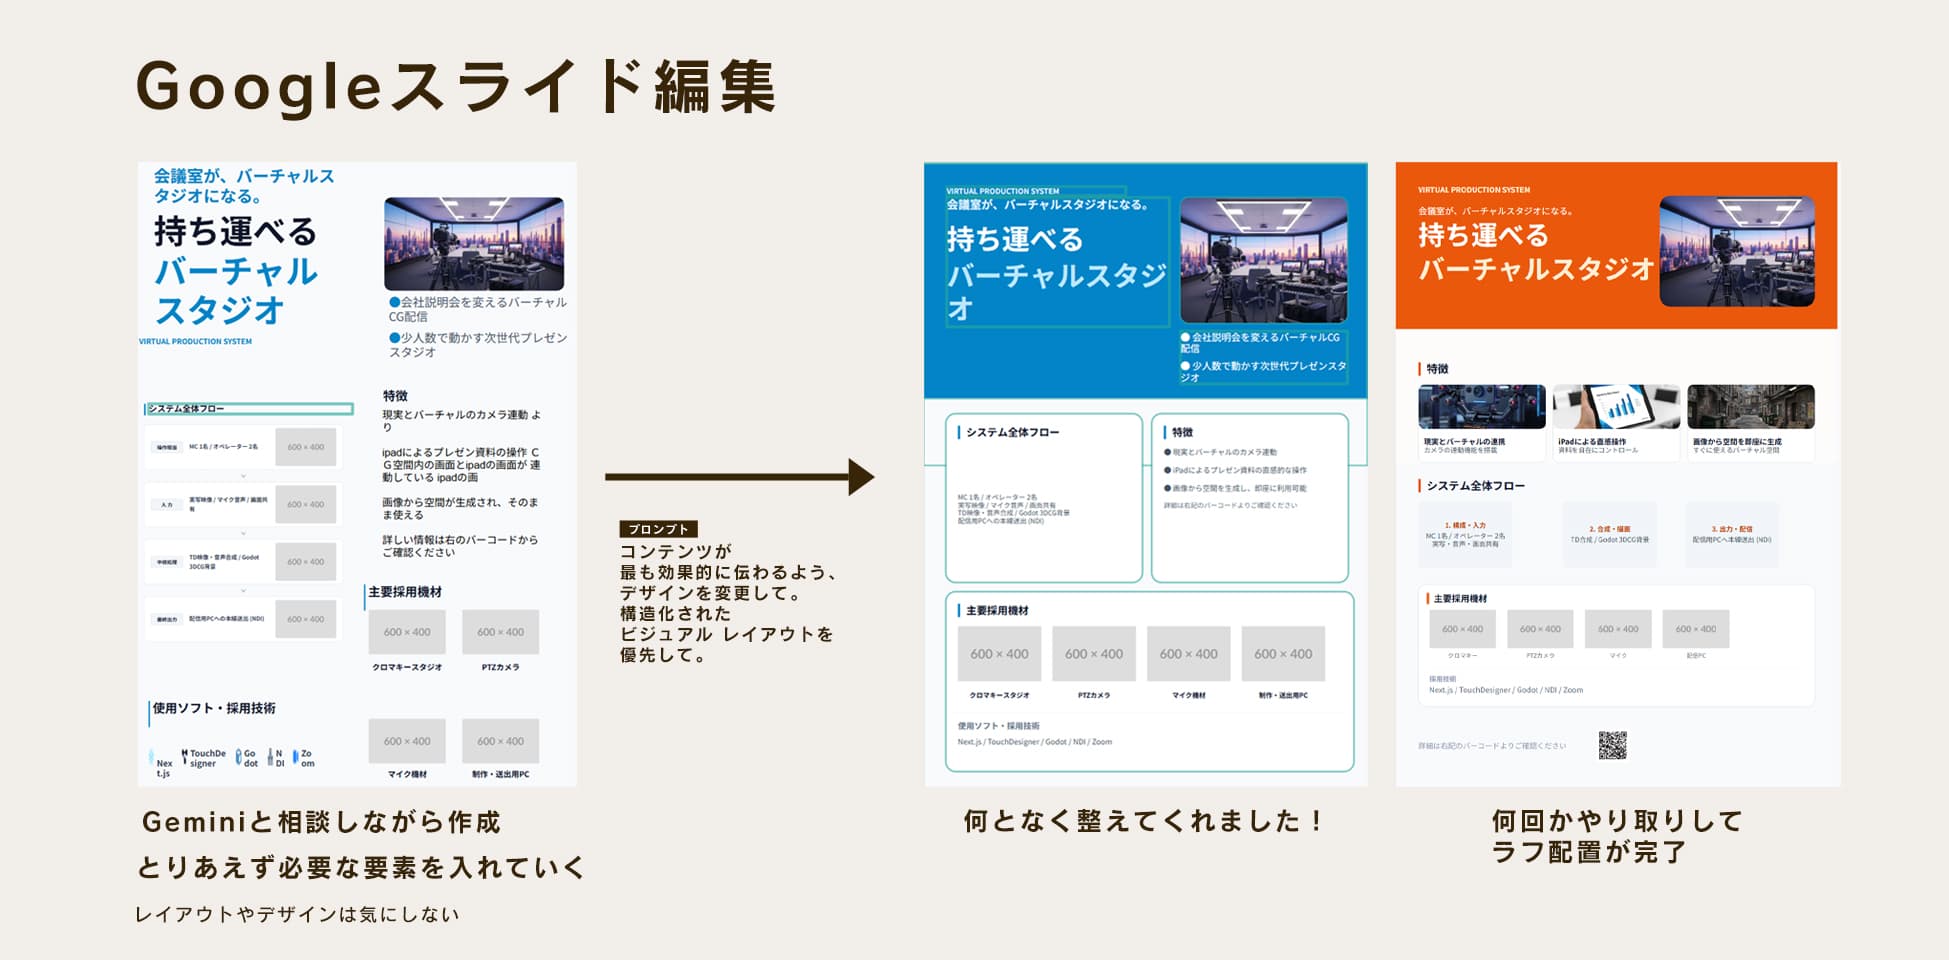Click the orange slide 'VIRTUAL PRODUCTION SYSTEM' label
1949x960 pixels.
point(1474,189)
